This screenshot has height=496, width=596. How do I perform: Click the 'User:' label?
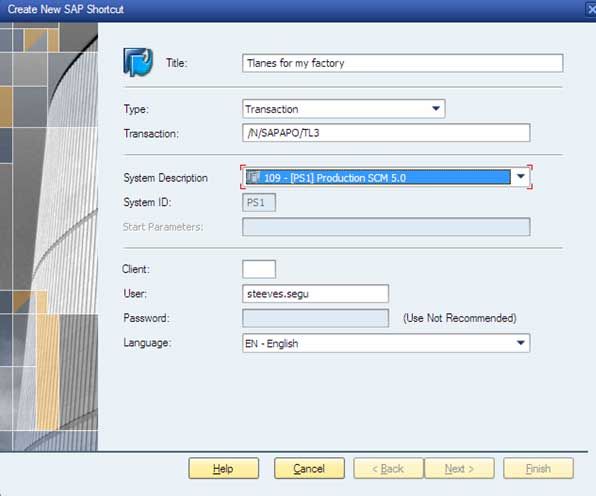(x=135, y=293)
